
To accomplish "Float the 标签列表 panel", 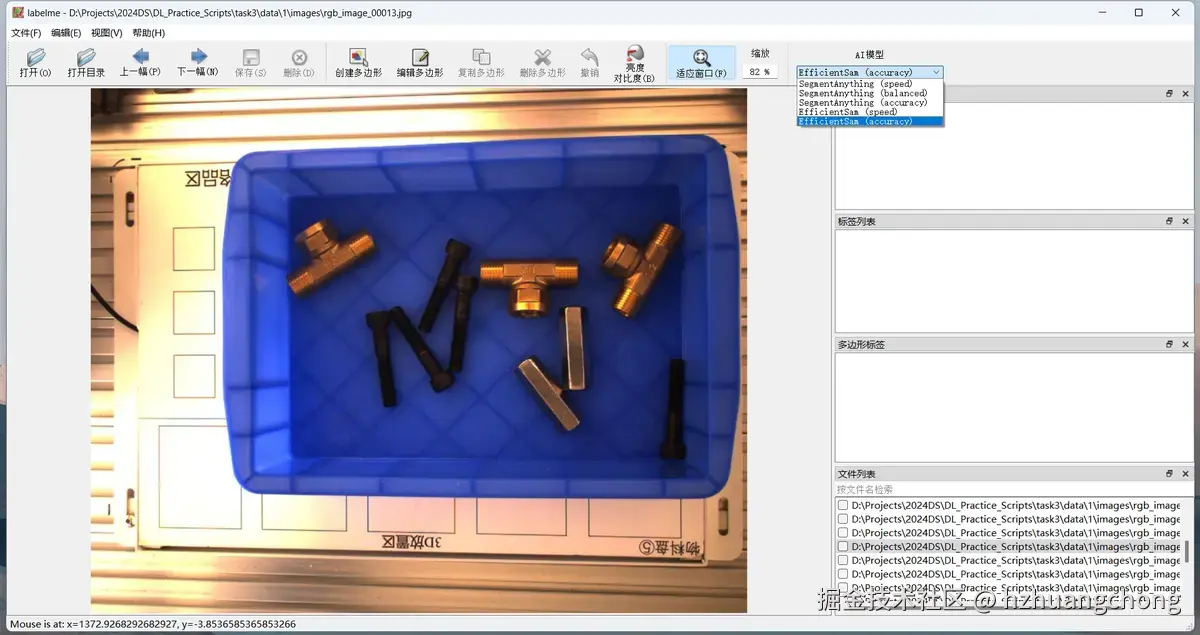I will click(x=1170, y=222).
